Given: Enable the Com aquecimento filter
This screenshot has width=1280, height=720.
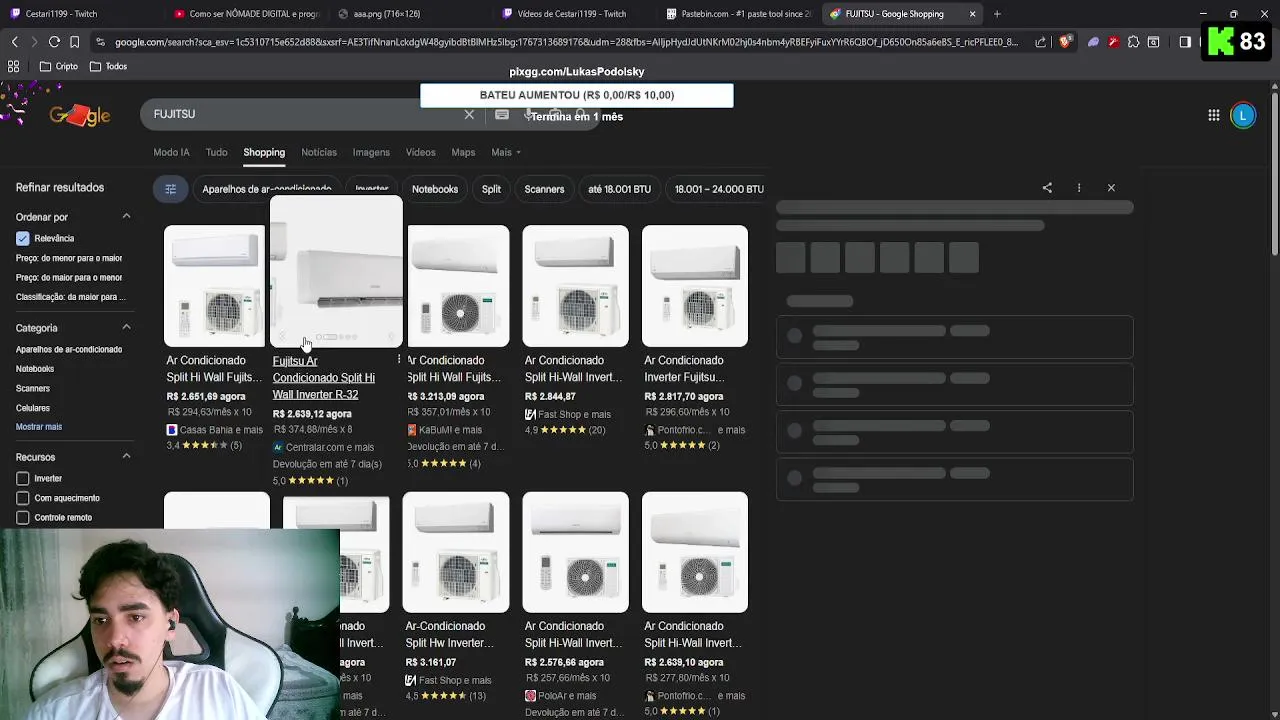Looking at the screenshot, I should (x=23, y=498).
